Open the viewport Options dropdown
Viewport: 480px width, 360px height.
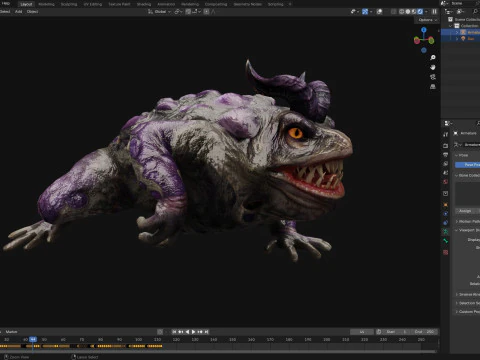pyautogui.click(x=427, y=20)
